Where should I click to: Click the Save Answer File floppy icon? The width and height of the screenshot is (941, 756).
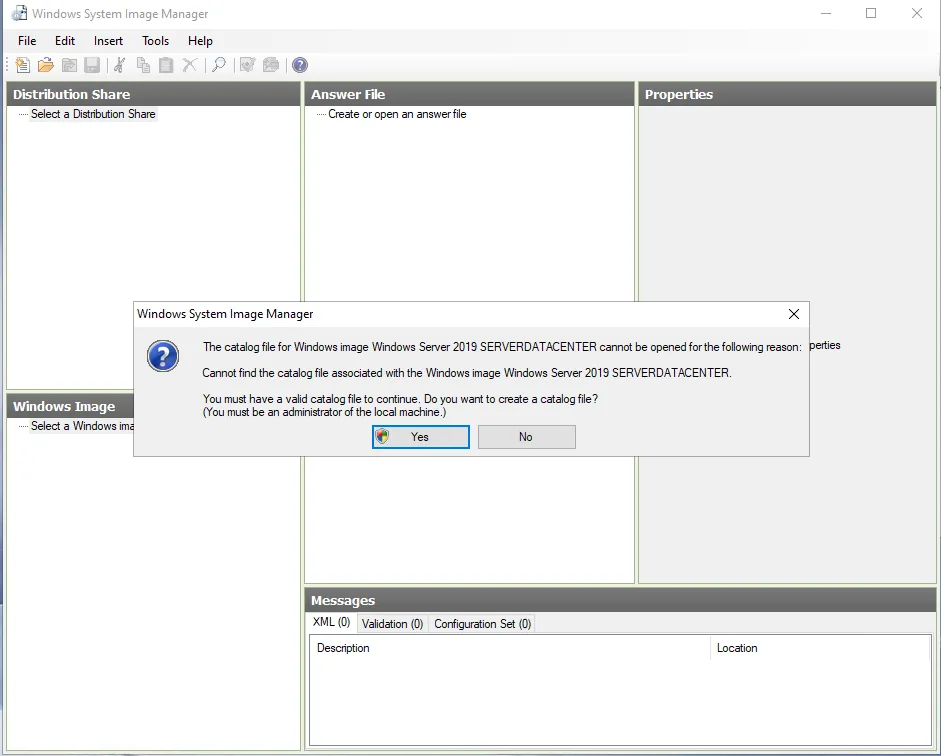[x=92, y=65]
